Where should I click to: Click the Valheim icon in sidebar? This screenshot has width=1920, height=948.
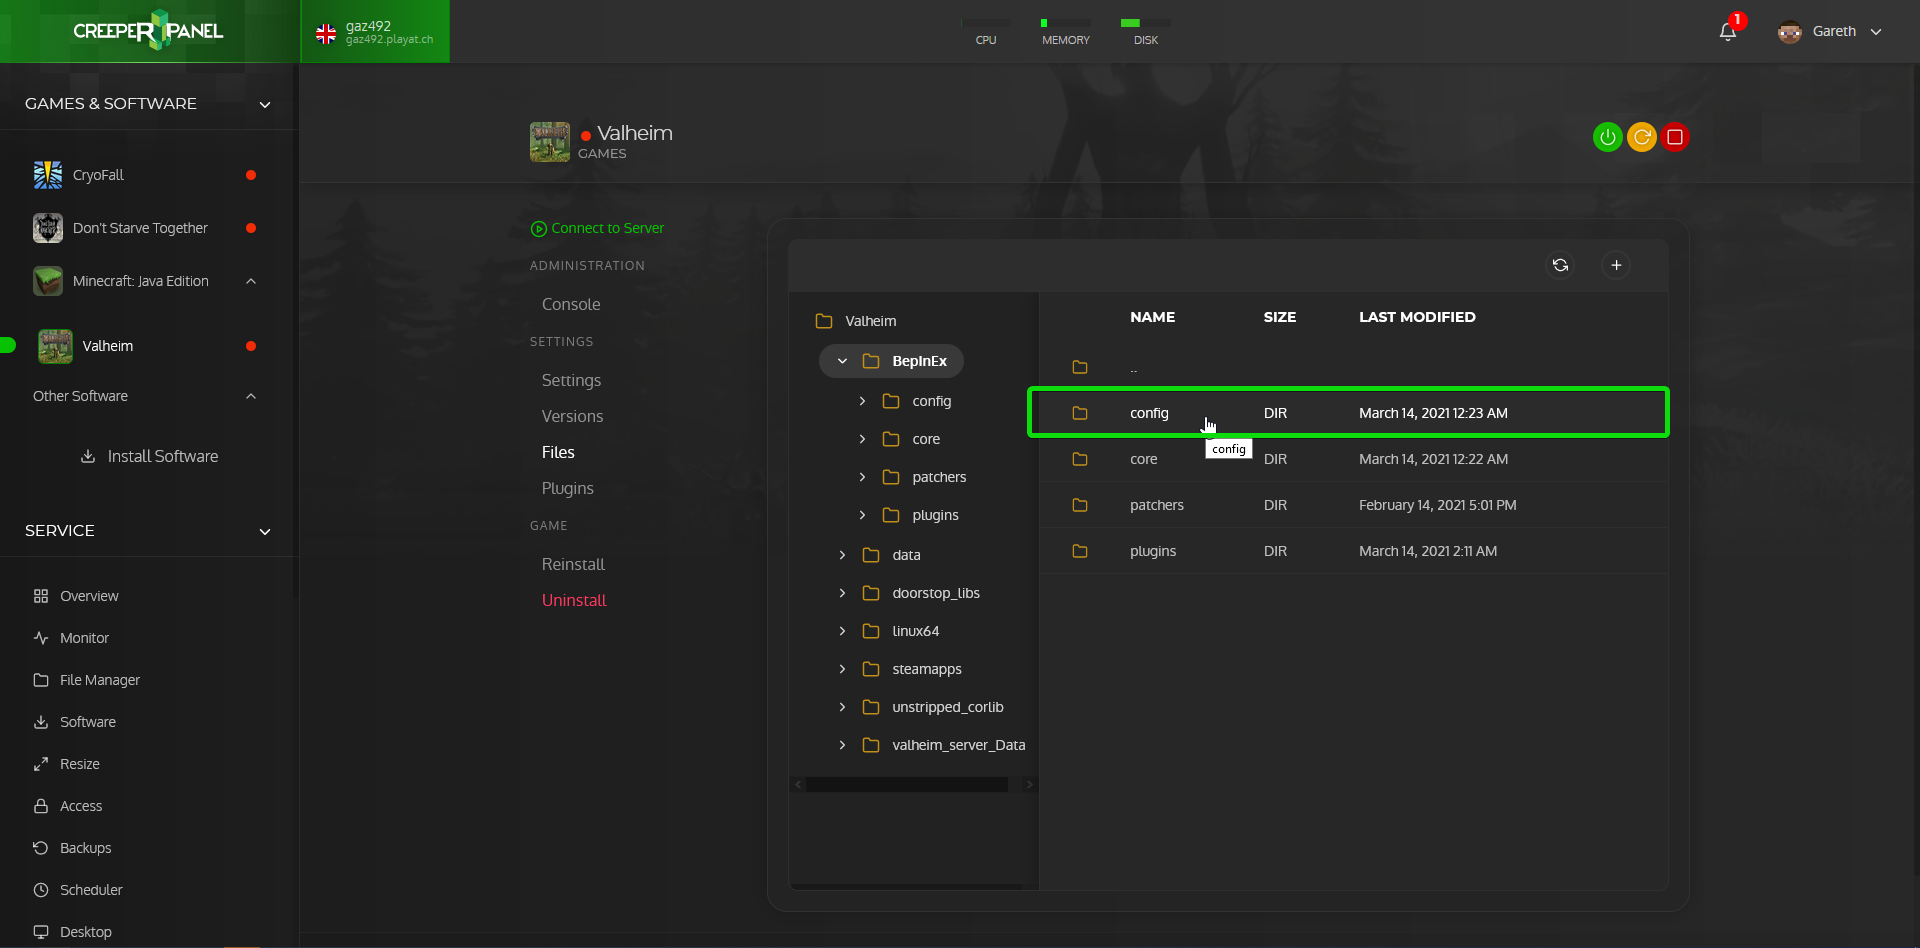55,346
